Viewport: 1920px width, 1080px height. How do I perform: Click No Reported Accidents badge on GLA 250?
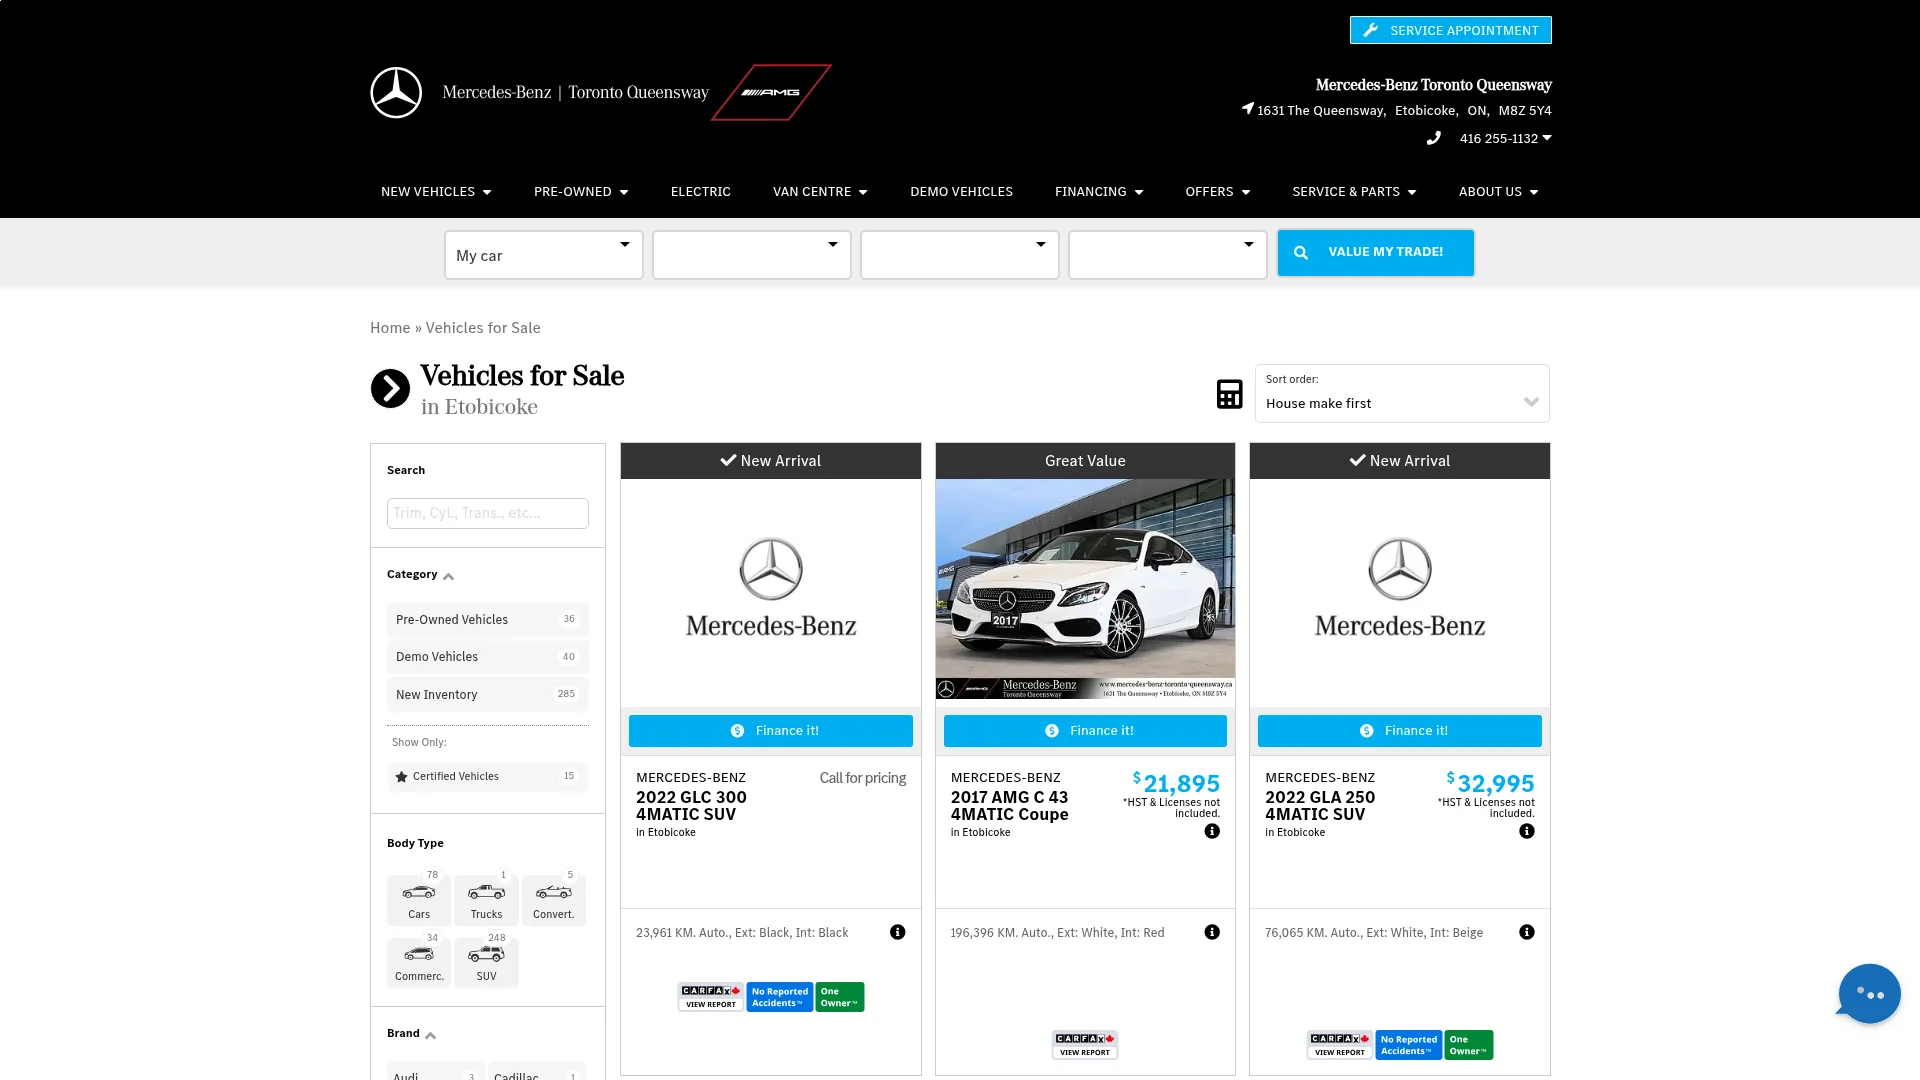point(1409,1045)
